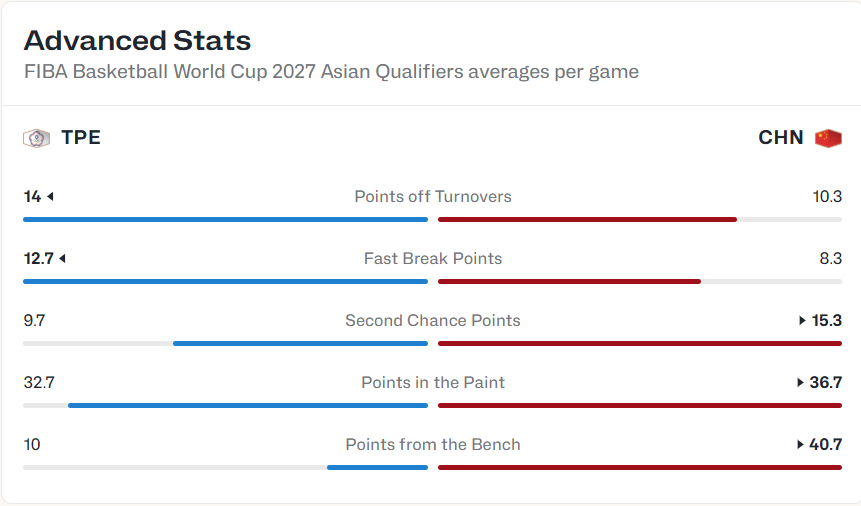Select the TPE team name
Screen dimensions: 861x506
pyautogui.click(x=81, y=138)
